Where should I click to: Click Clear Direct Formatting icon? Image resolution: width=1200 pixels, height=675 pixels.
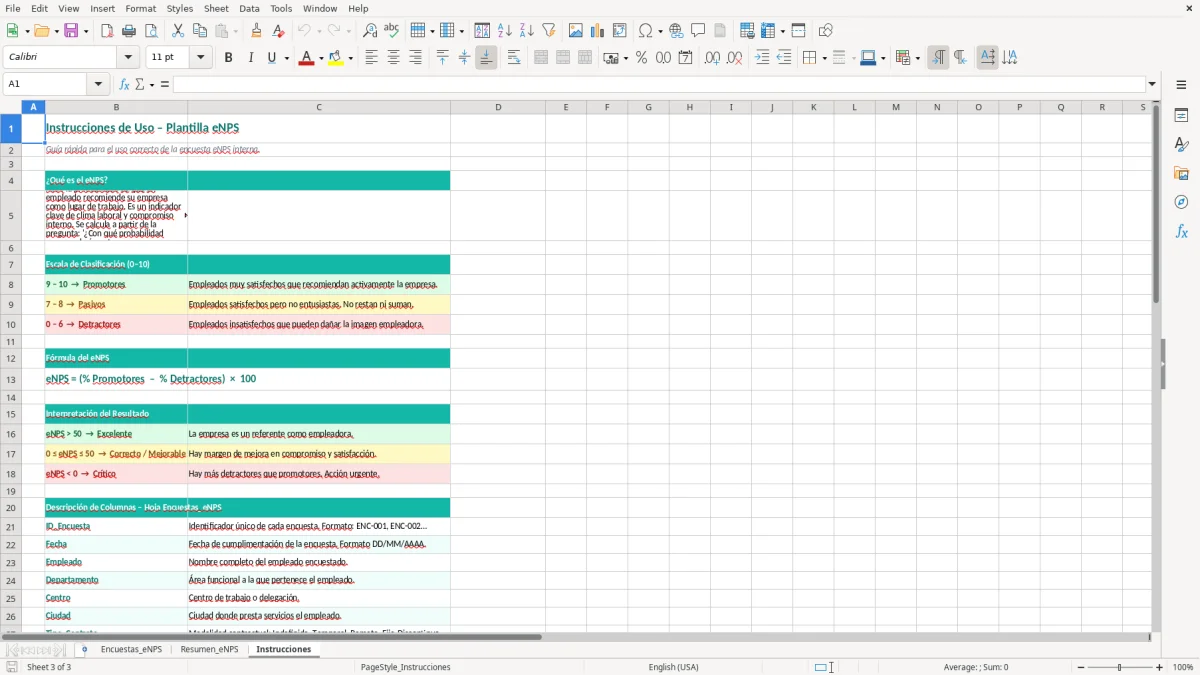[x=278, y=31]
